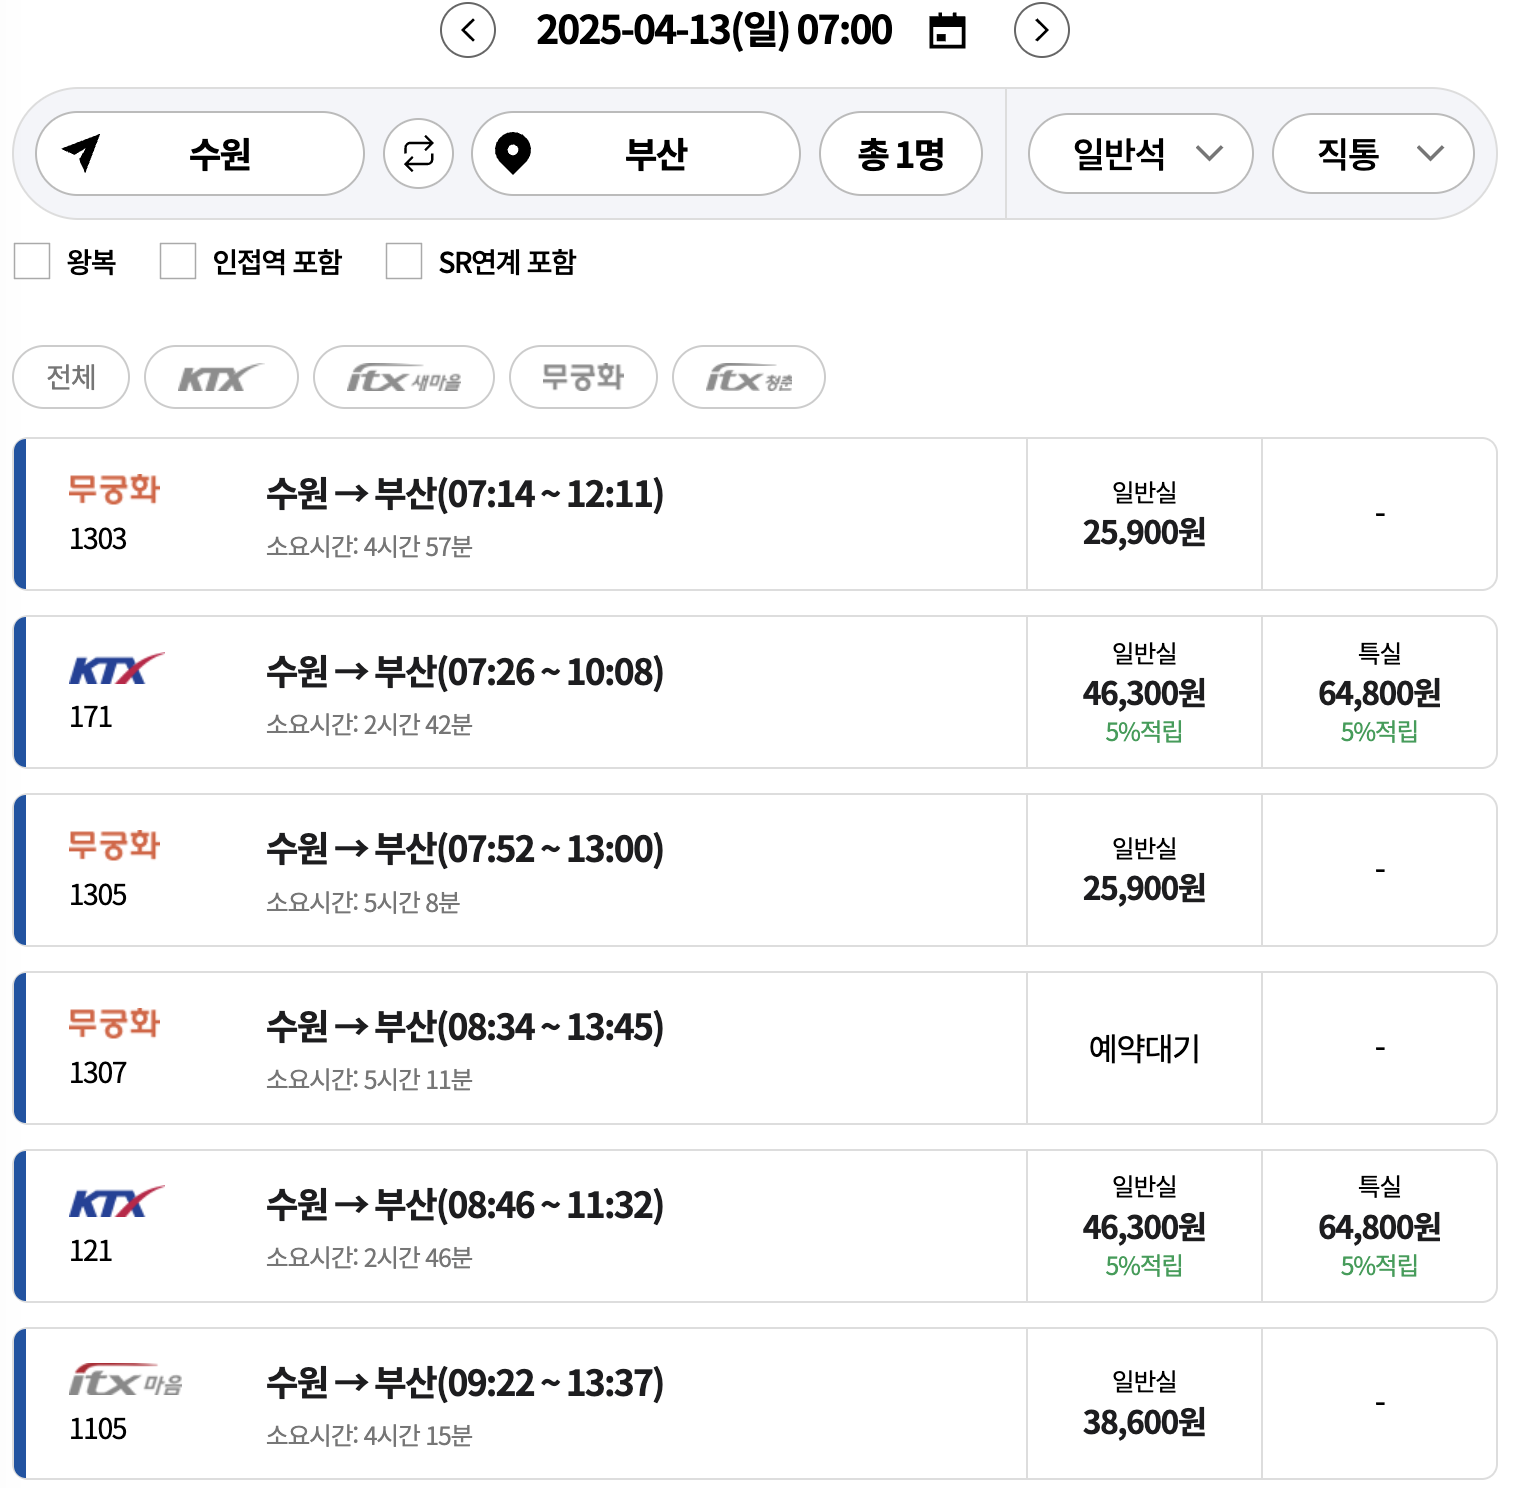Click route 수원→부산(08:46~11:32)
The image size is (1516, 1488).
point(465,1204)
